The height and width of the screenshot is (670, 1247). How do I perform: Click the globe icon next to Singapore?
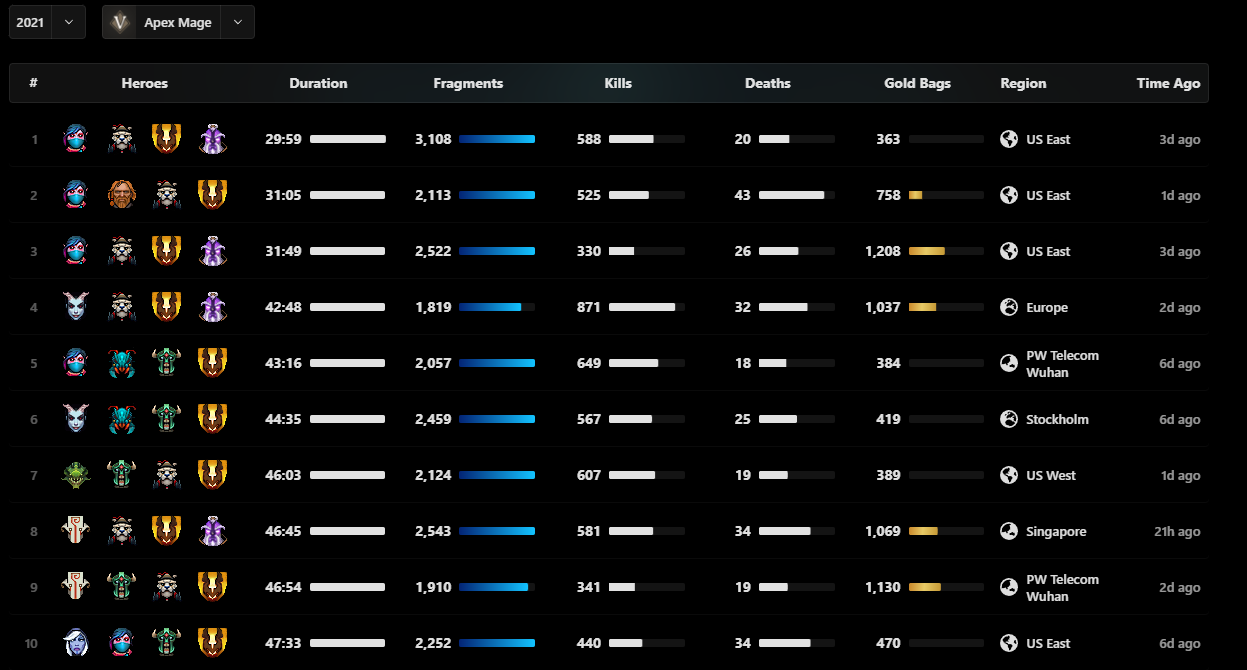1009,531
